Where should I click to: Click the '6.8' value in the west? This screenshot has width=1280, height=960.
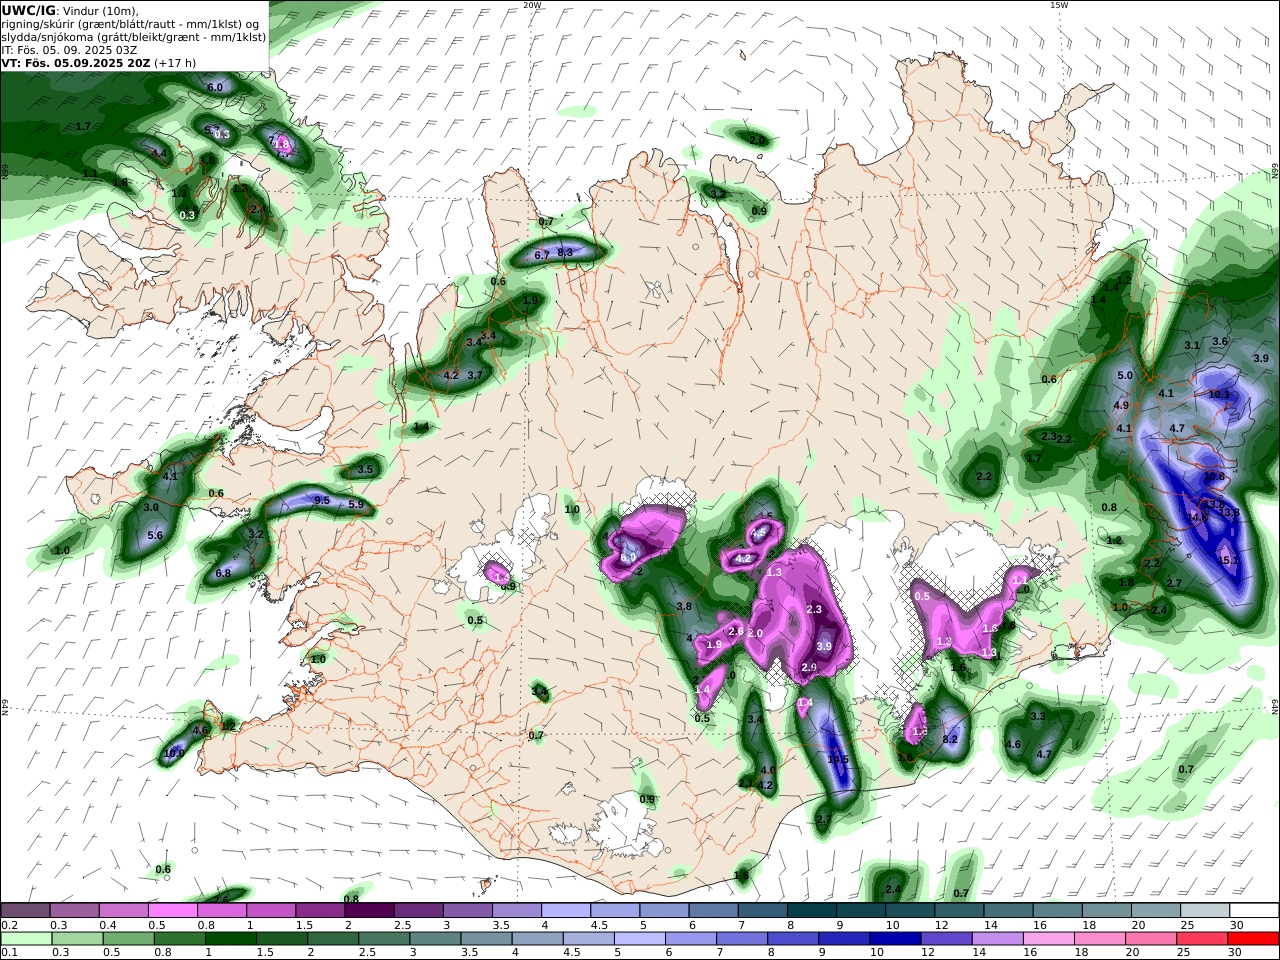(223, 574)
